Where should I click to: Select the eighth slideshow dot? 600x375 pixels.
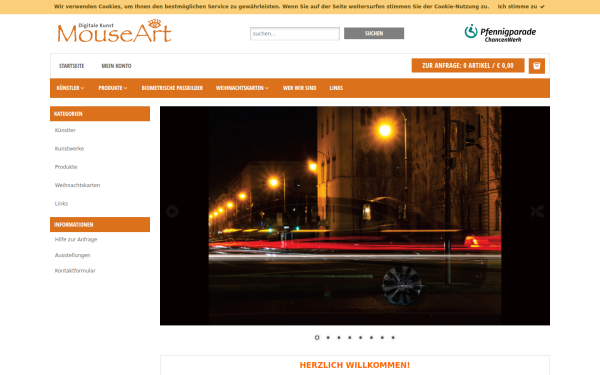coord(393,338)
